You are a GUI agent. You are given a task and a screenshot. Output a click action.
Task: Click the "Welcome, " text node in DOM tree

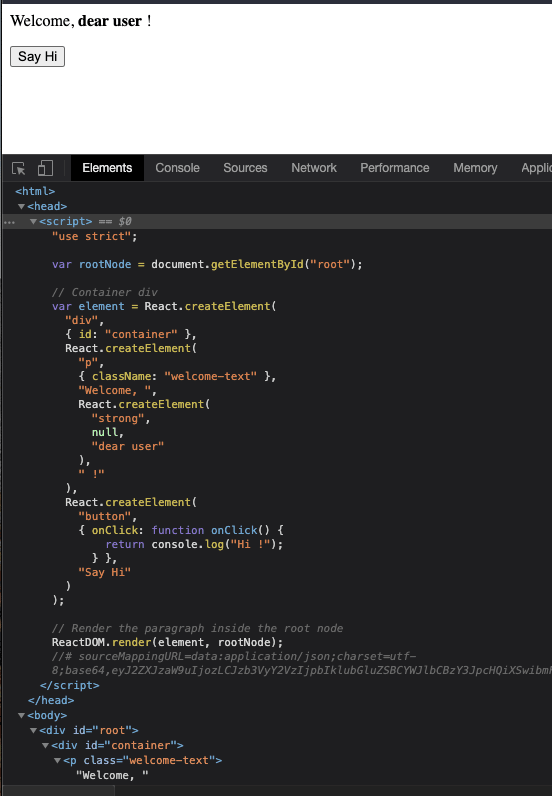tap(112, 776)
